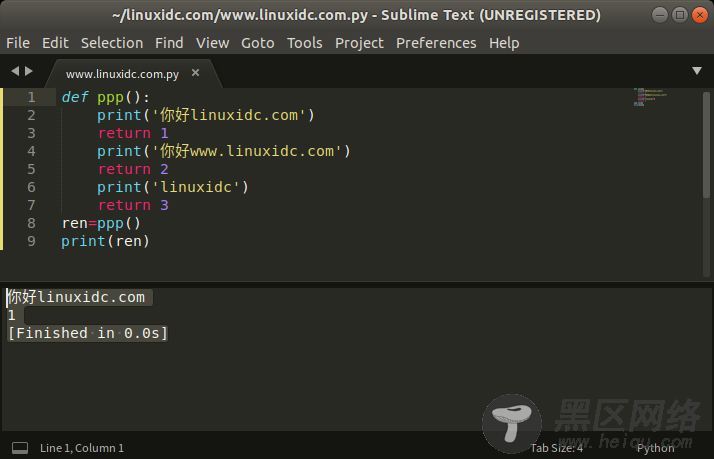714x459 pixels.
Task: Click the 'ren=ppp()' line
Action: [x=101, y=223]
